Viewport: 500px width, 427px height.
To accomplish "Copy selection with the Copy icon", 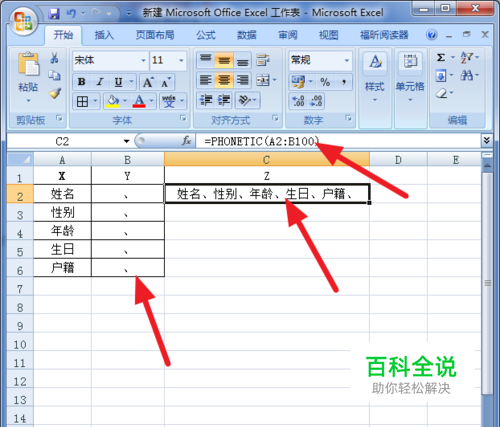I will click(x=54, y=75).
